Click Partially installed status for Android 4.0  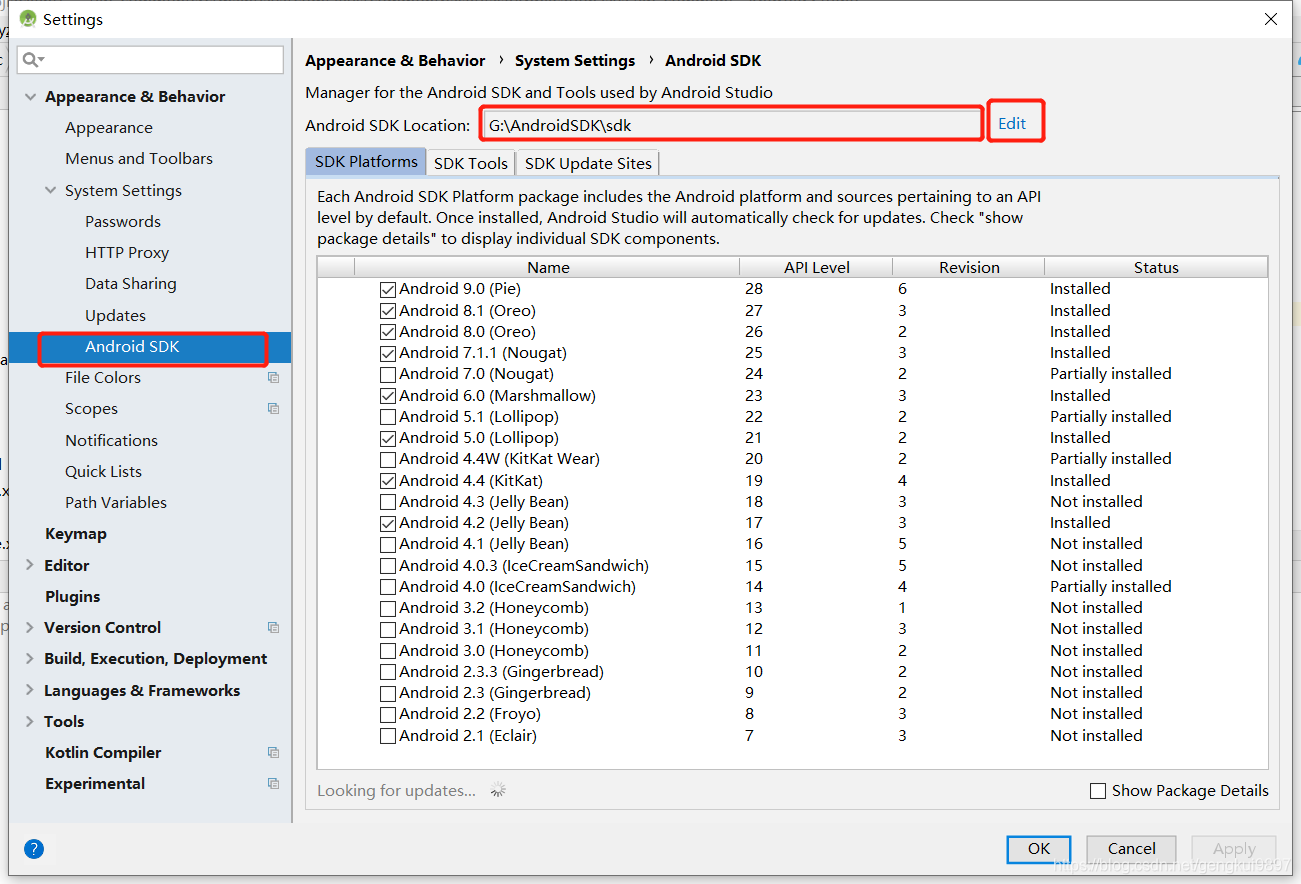click(x=1110, y=587)
